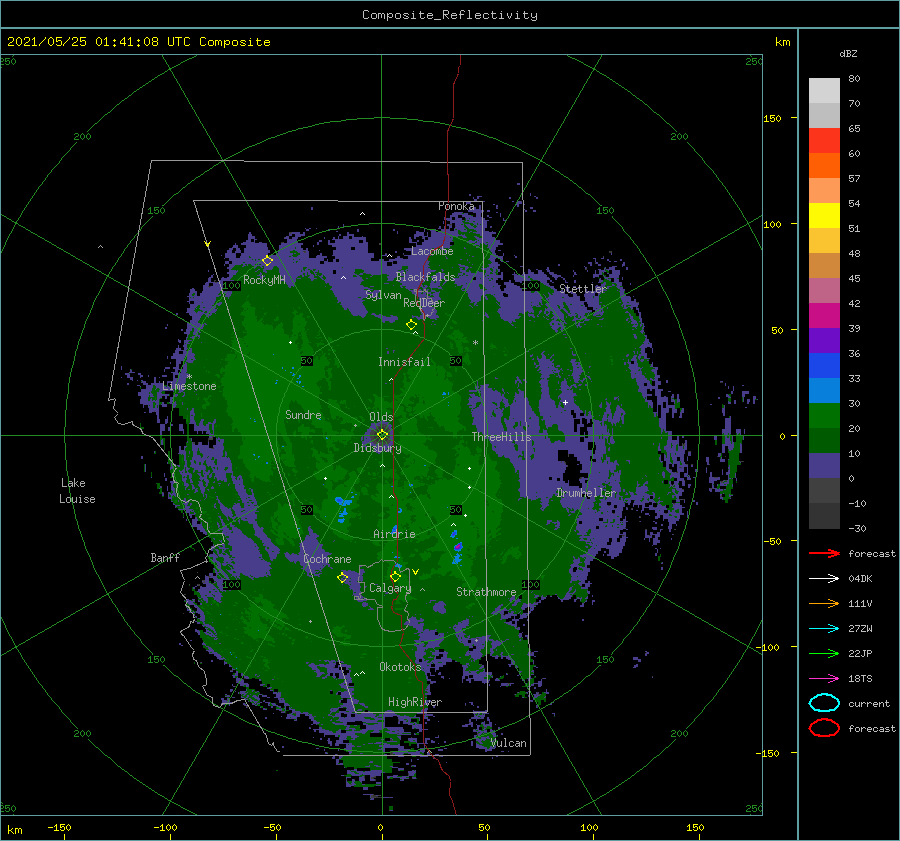This screenshot has height=841, width=900.
Task: Click the blue echo cluster southwest of Didsbury
Action: [343, 507]
